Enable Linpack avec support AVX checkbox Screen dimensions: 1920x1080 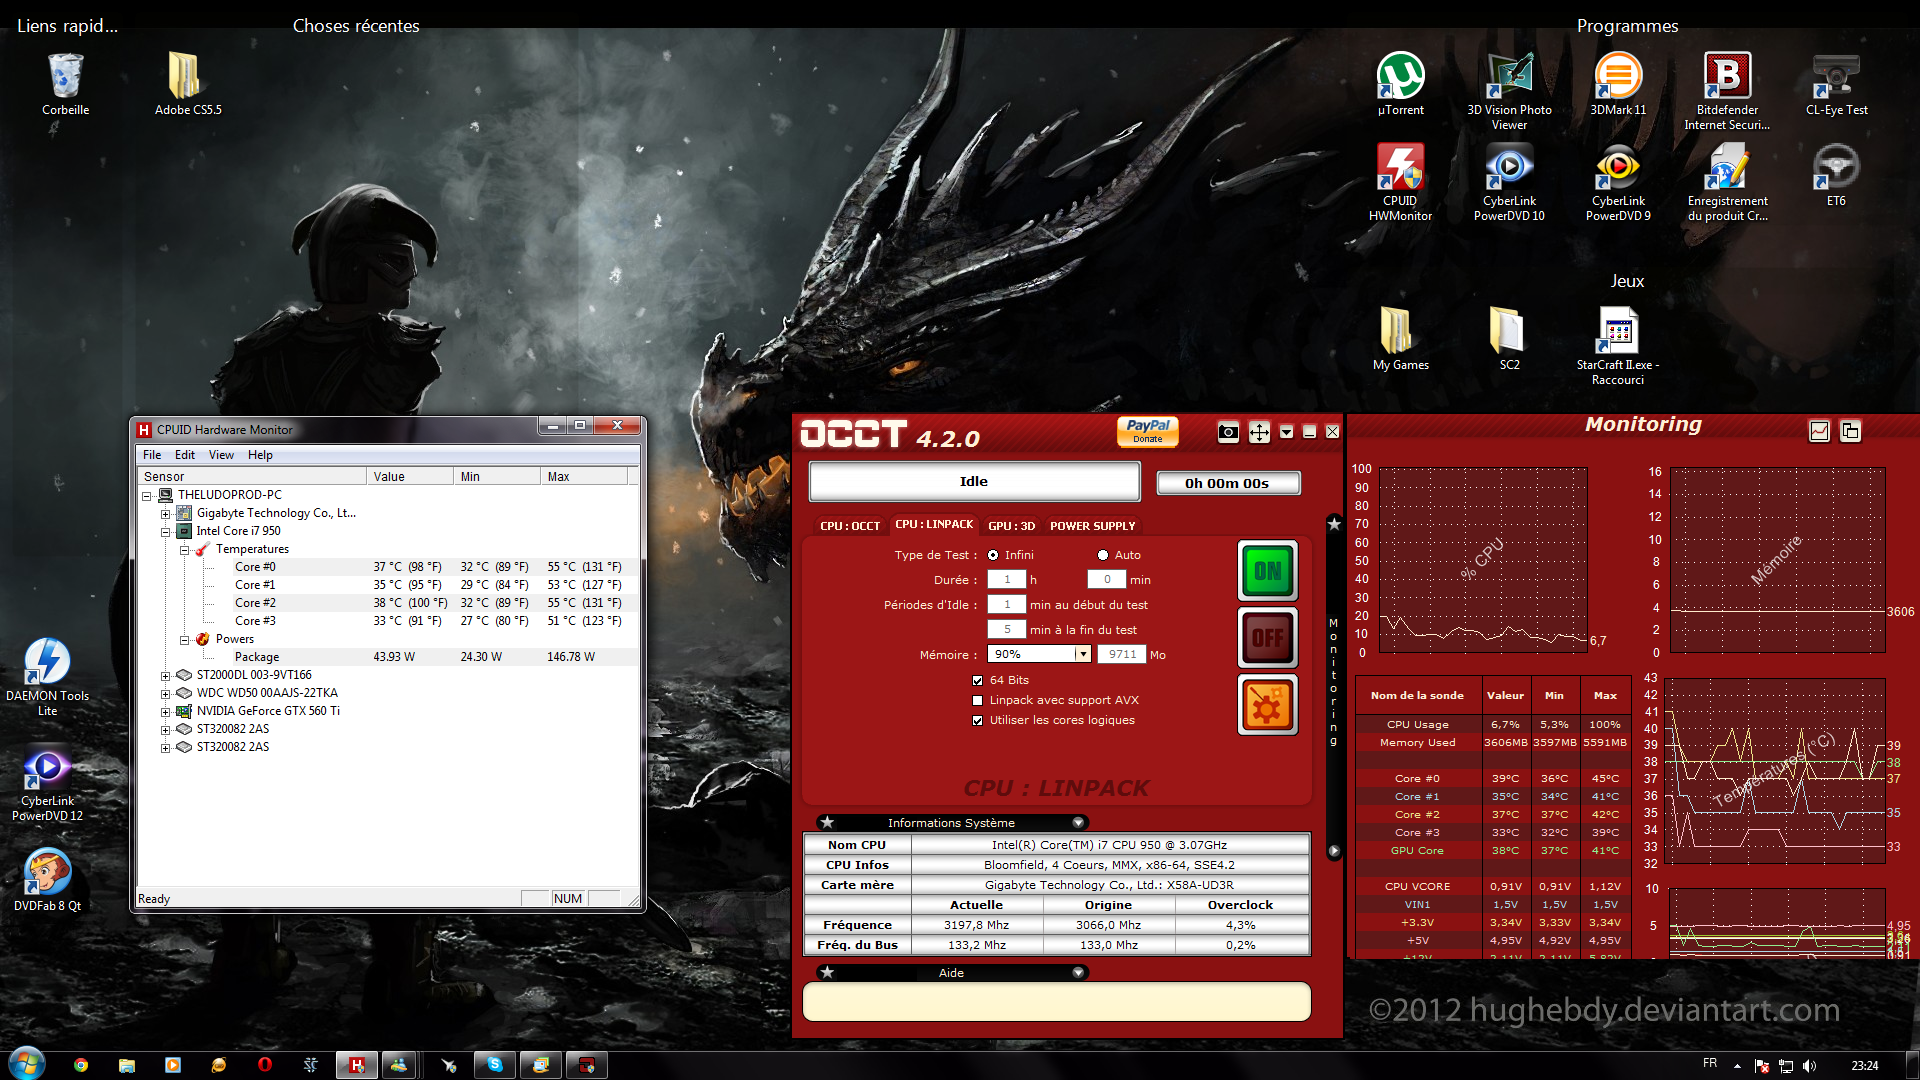[x=977, y=700]
